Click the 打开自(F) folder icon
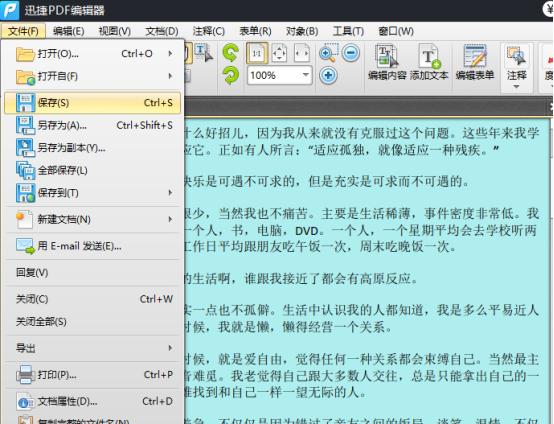The width and height of the screenshot is (554, 424). 25,77
